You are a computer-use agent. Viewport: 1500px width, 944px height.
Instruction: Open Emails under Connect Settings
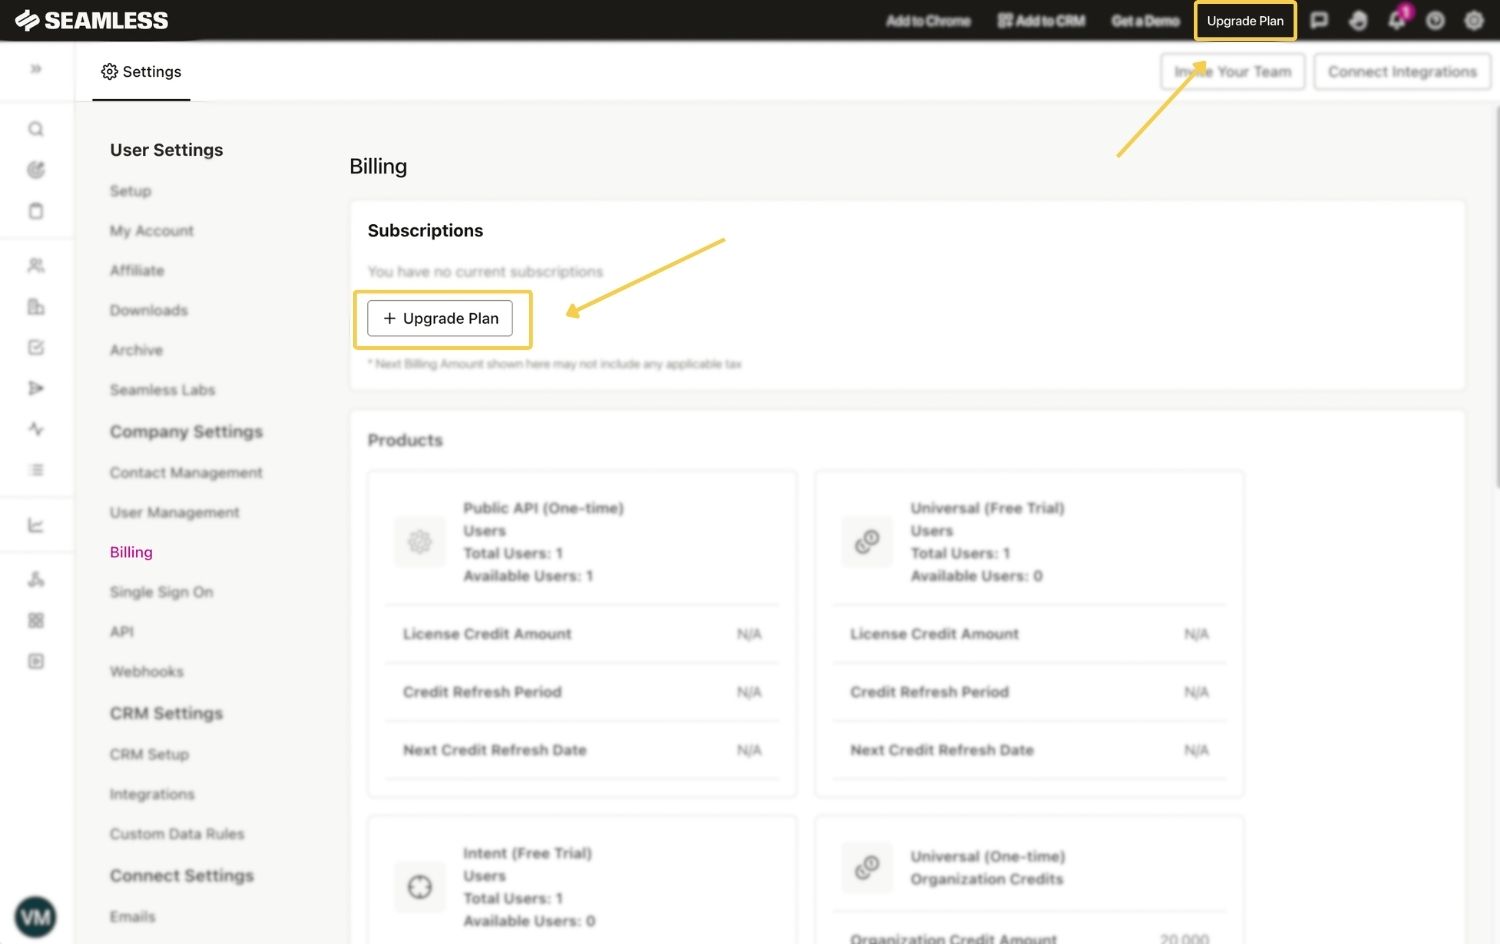[132, 917]
